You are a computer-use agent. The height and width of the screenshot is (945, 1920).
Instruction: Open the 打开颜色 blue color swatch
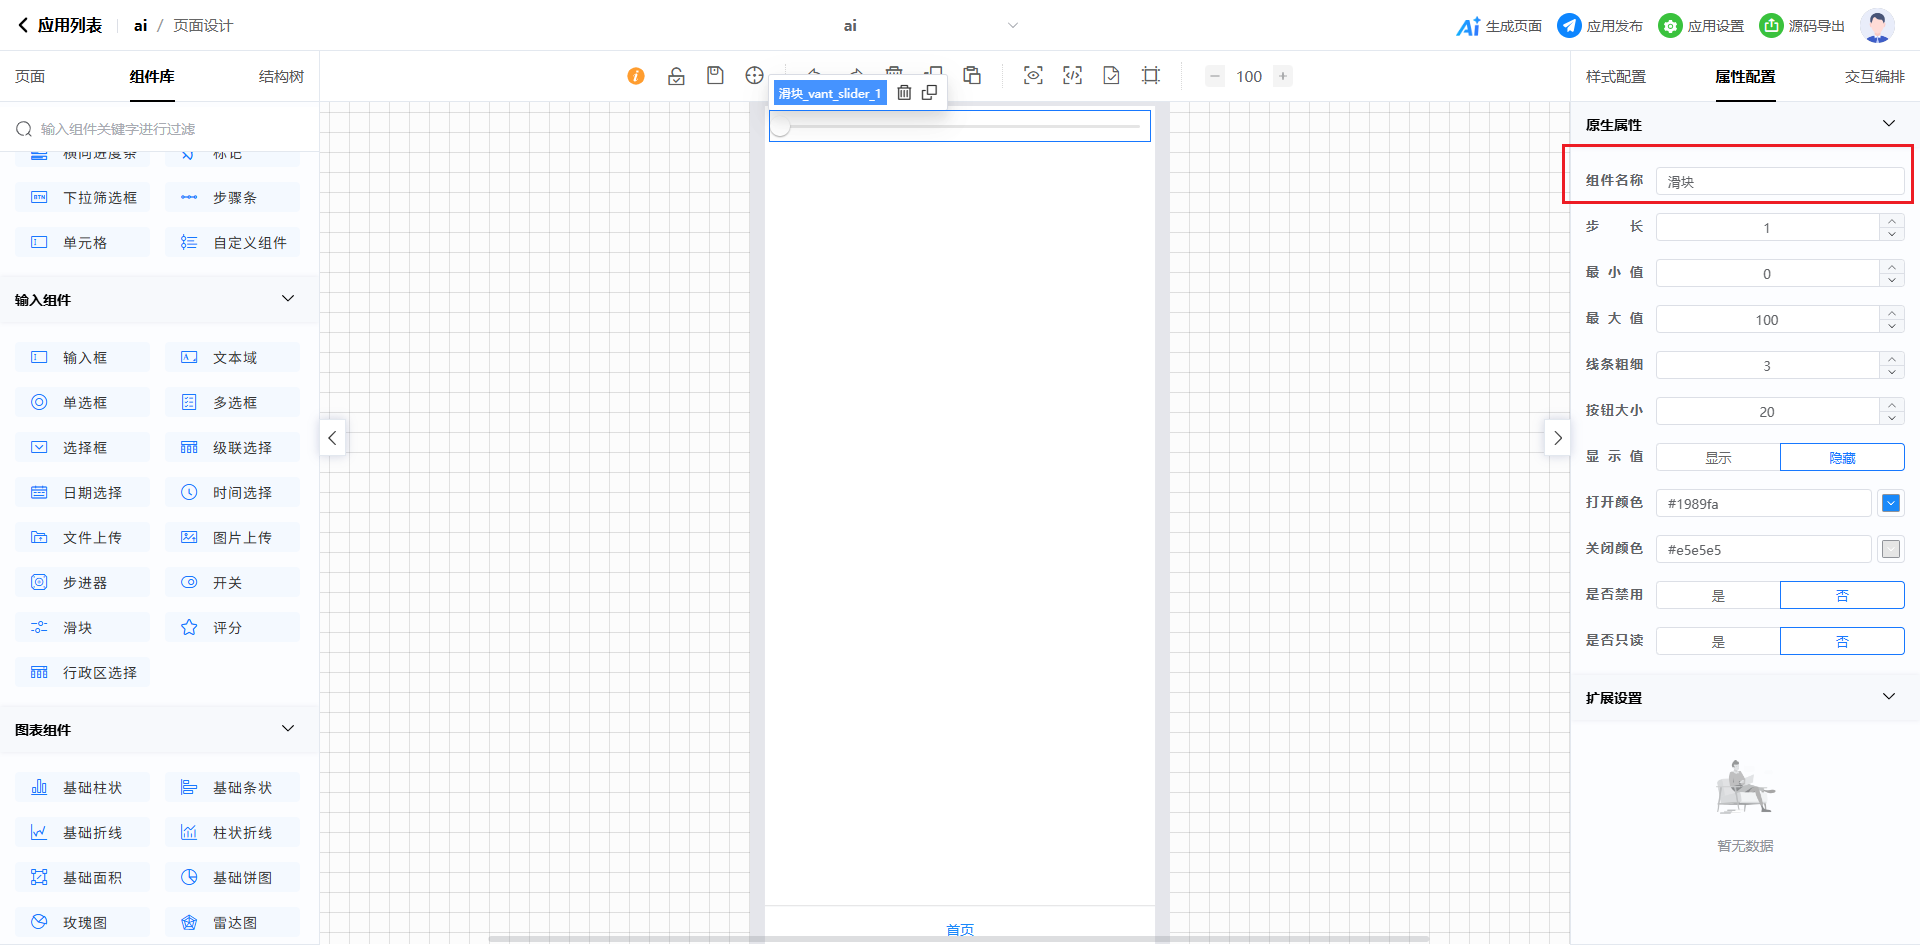[x=1890, y=504]
